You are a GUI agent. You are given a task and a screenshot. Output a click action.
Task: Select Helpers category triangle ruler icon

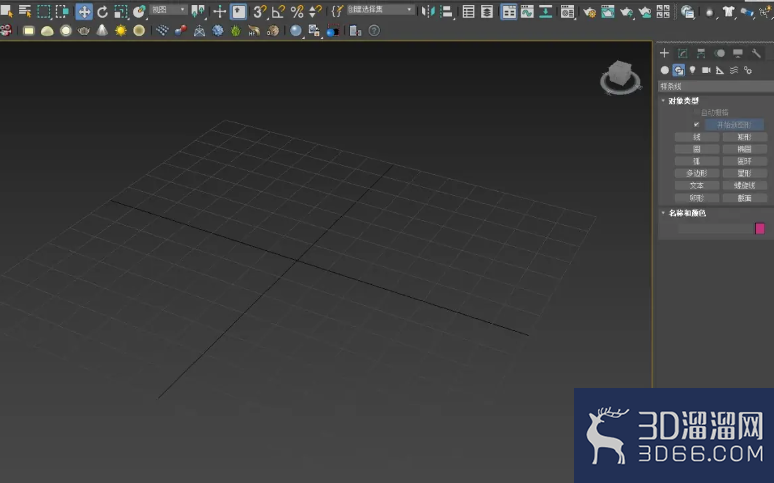[x=720, y=70]
